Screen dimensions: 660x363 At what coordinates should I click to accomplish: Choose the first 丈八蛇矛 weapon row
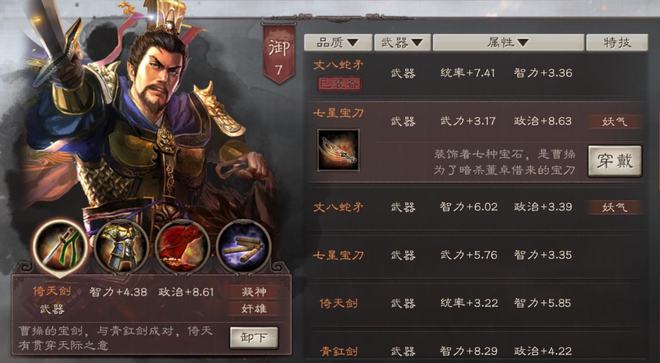[476, 75]
